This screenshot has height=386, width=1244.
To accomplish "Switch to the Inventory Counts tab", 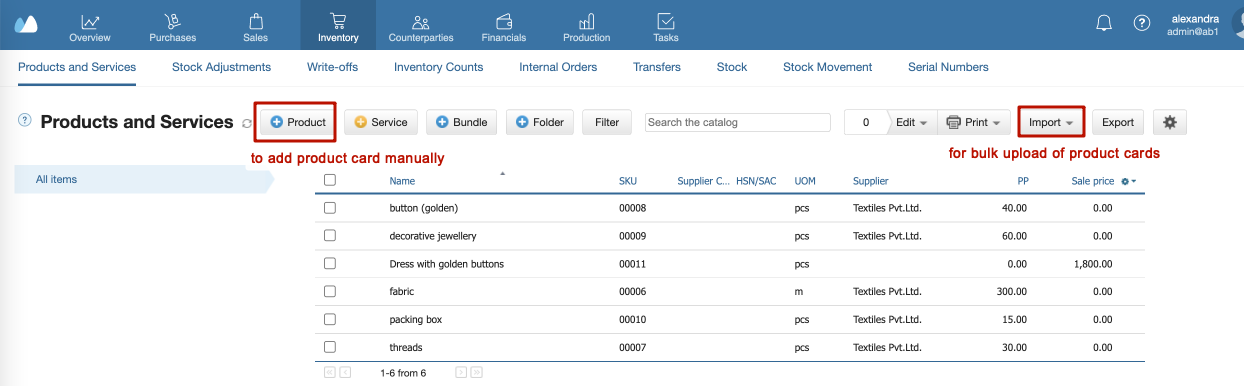I will coord(439,67).
